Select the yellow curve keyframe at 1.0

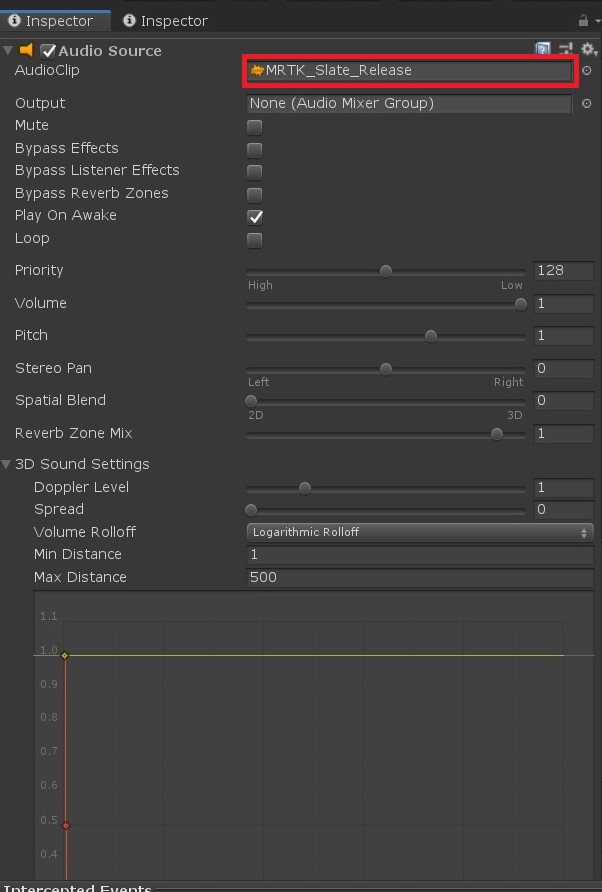tap(65, 655)
